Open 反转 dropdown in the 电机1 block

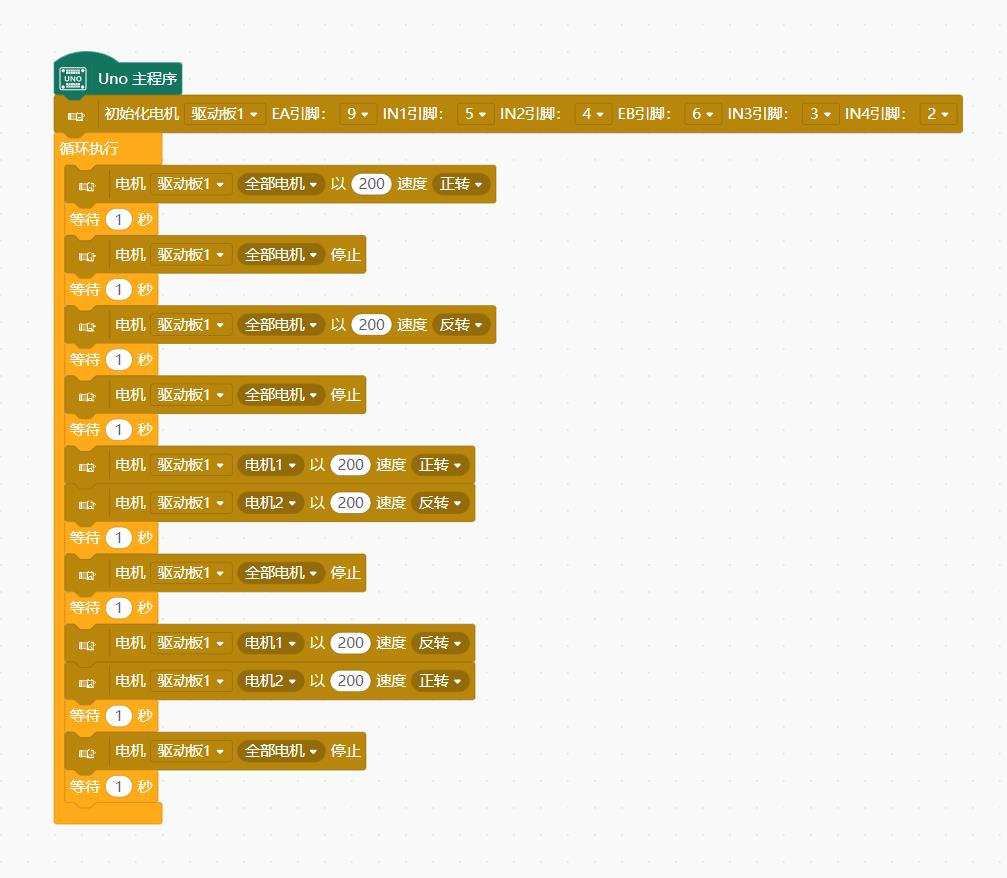[441, 643]
